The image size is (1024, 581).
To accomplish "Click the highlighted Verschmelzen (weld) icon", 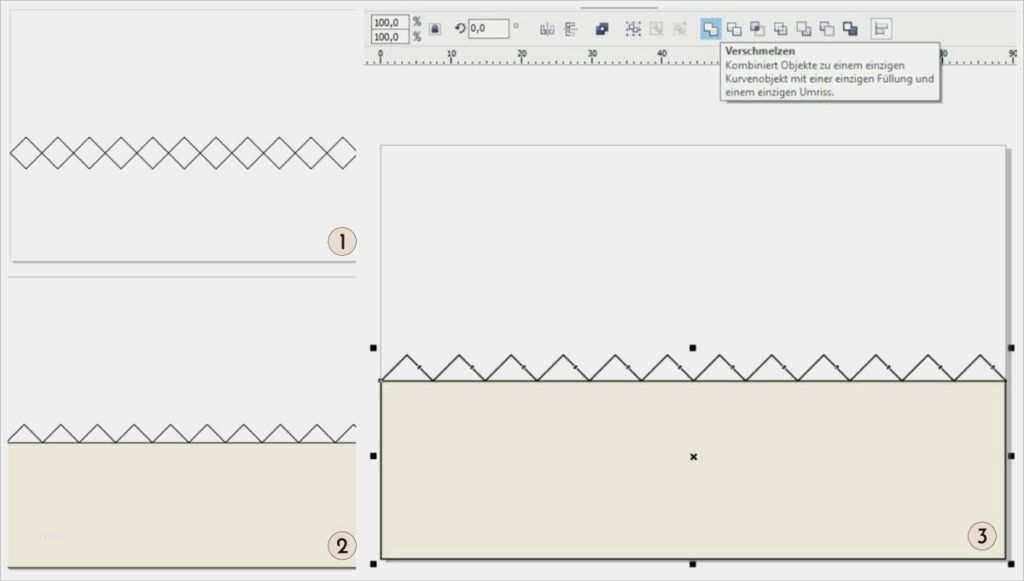I will 710,29.
